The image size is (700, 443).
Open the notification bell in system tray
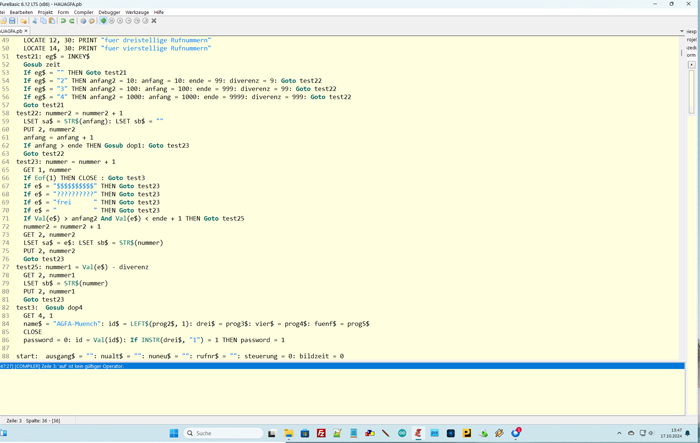click(688, 433)
